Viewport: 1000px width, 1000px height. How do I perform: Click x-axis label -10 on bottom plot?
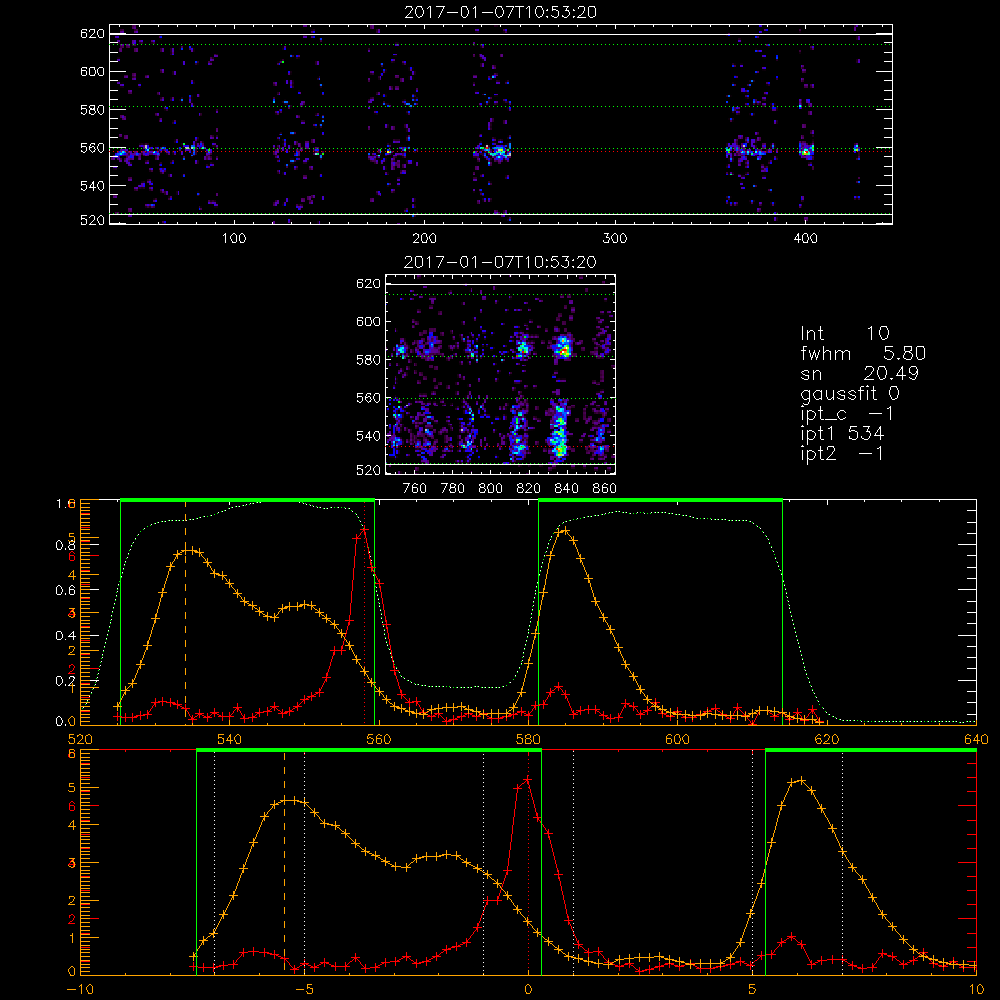80,990
